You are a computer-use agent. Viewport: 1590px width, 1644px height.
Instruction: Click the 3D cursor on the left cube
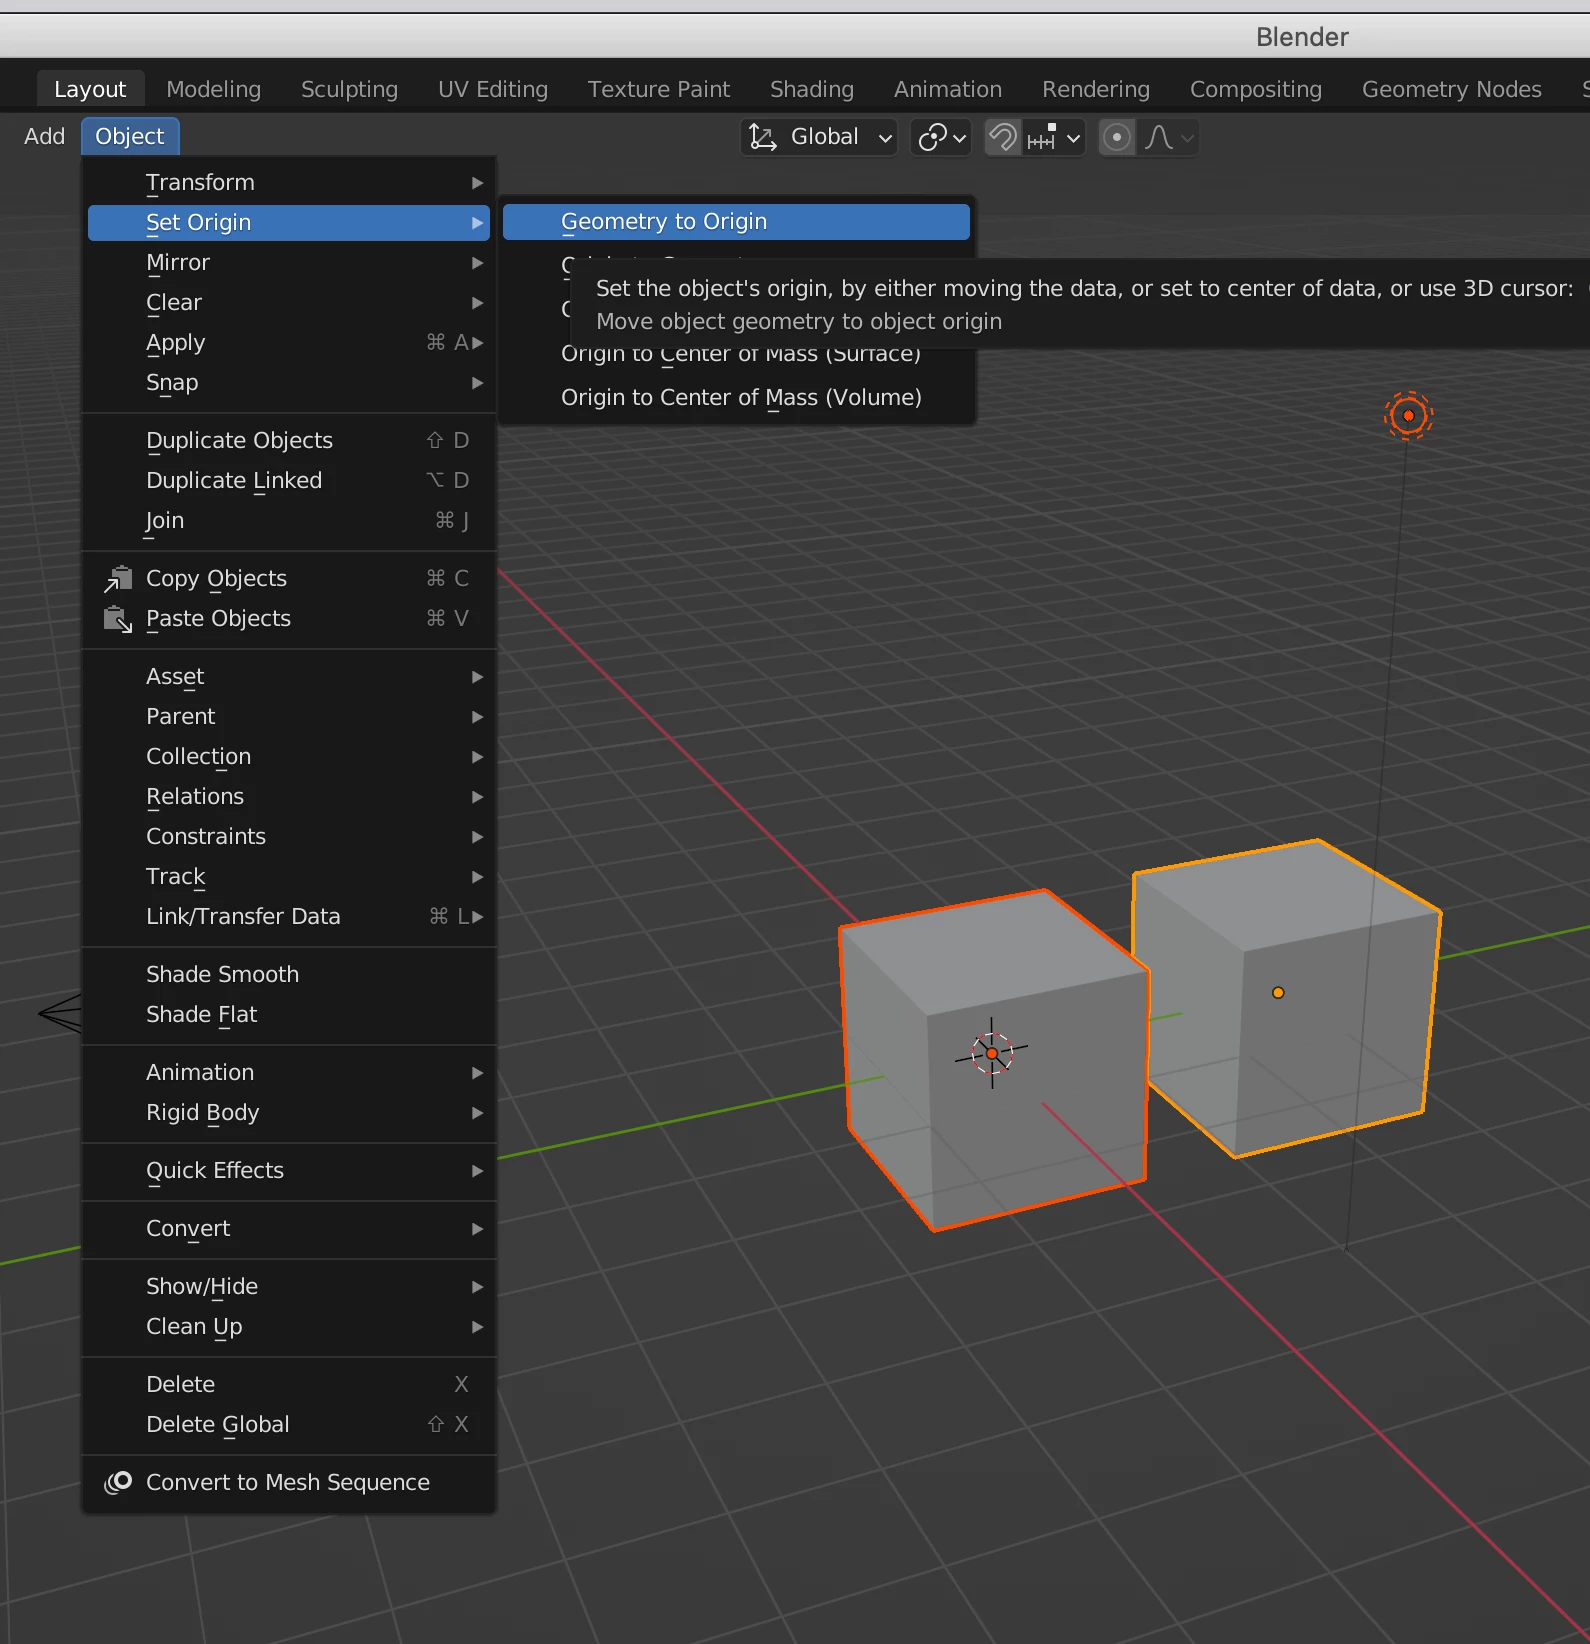click(992, 1053)
